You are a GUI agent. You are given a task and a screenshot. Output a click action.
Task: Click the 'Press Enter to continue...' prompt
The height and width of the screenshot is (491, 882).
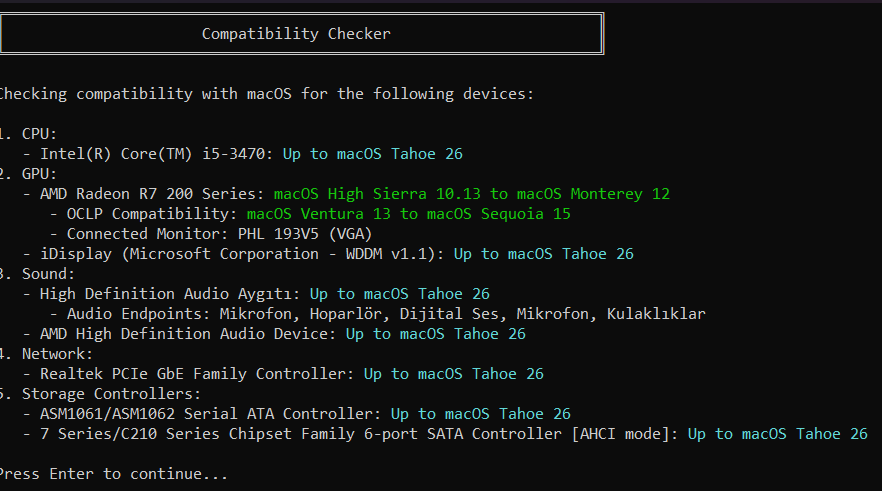click(113, 474)
